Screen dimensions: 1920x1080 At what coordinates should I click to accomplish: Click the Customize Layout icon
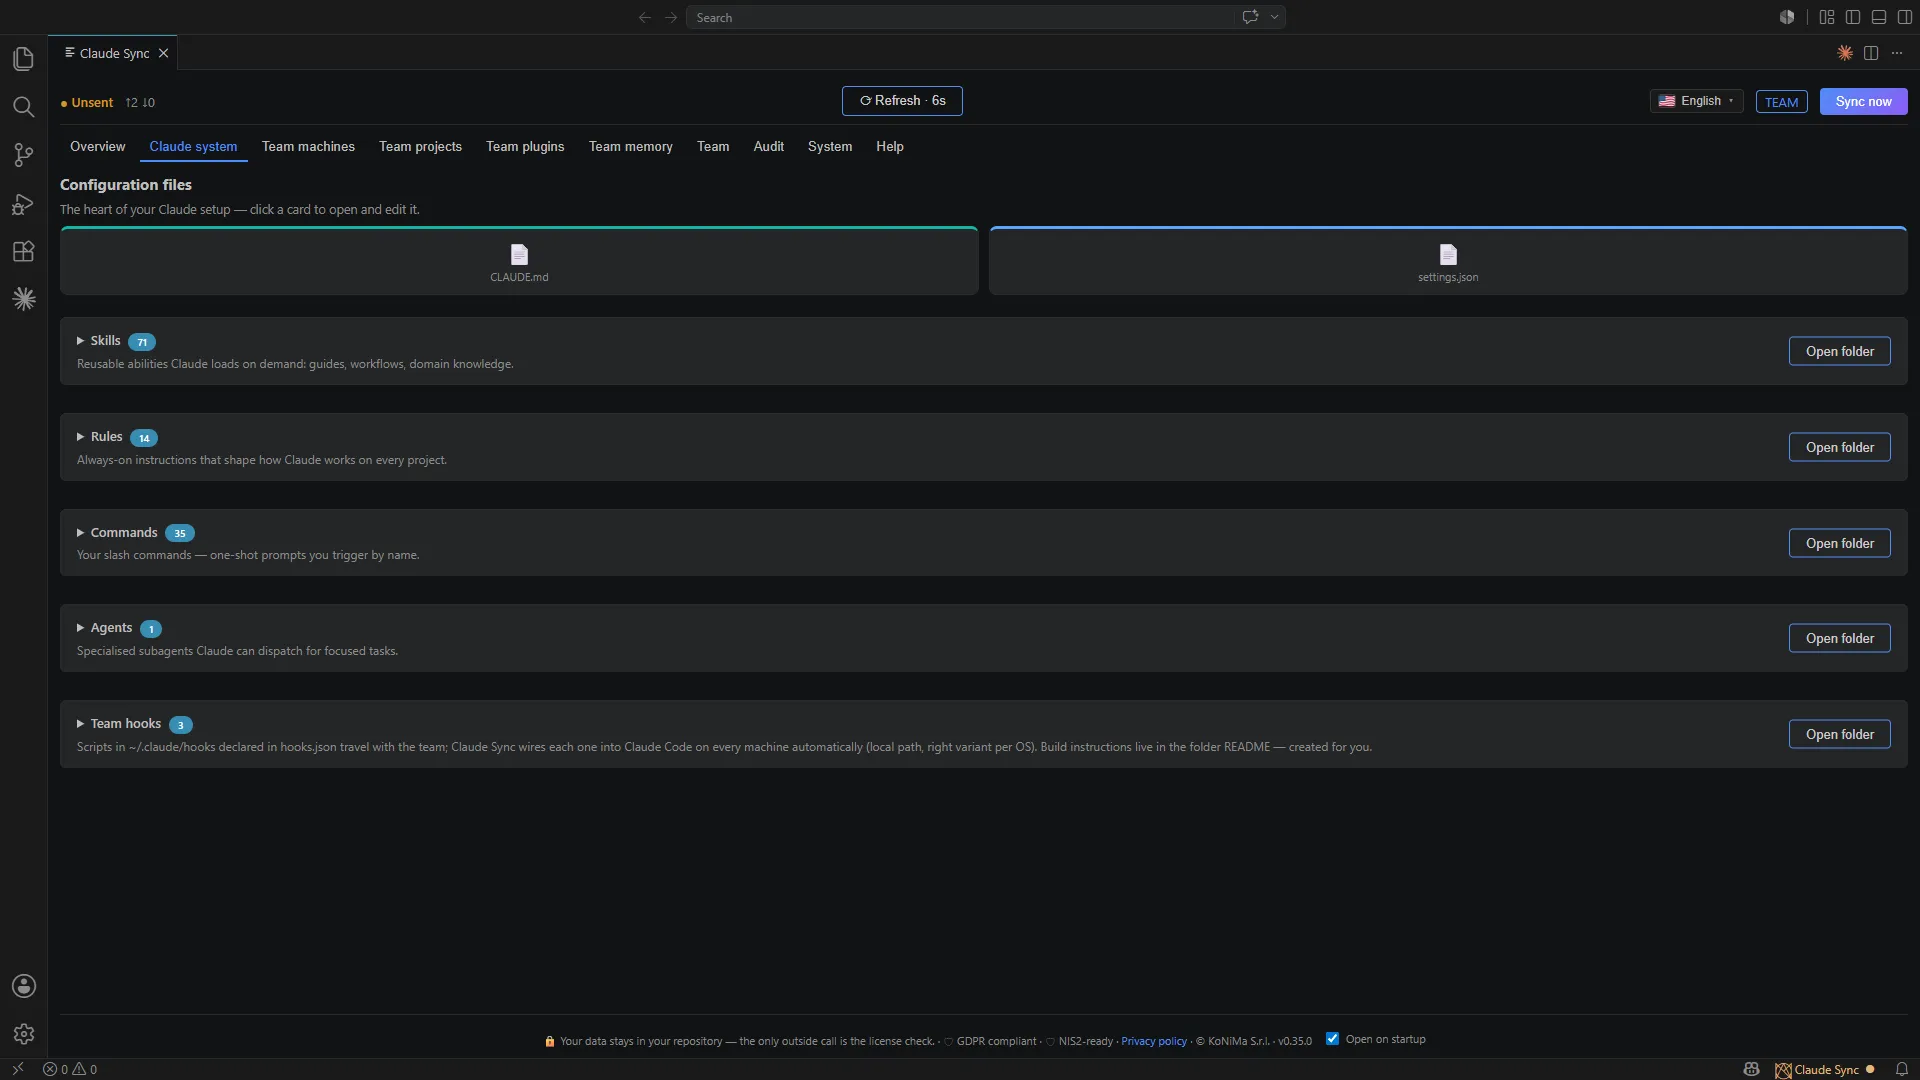(x=1827, y=17)
